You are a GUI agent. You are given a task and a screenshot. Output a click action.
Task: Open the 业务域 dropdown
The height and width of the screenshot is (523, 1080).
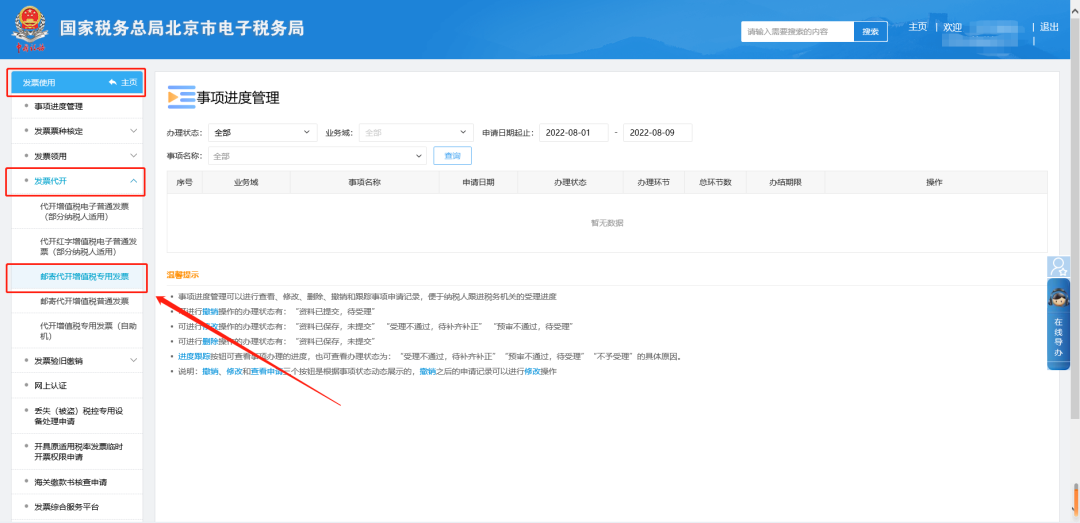coord(415,132)
